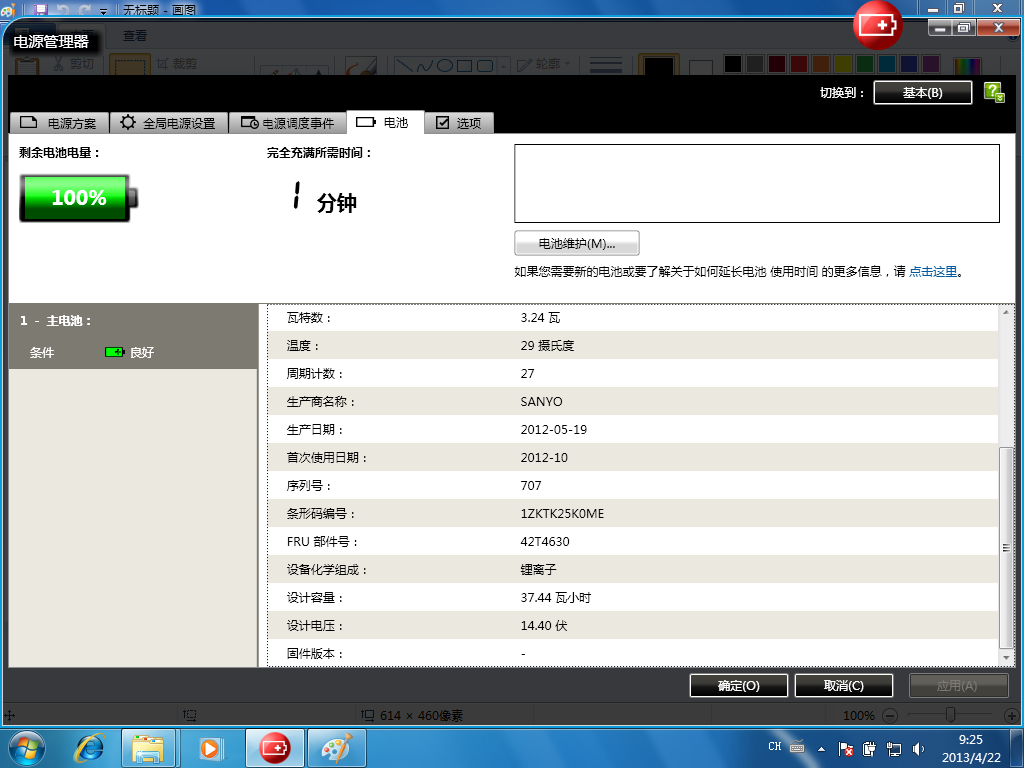Click the Power Manager taskbar icon
Image resolution: width=1024 pixels, height=768 pixels.
[274, 748]
